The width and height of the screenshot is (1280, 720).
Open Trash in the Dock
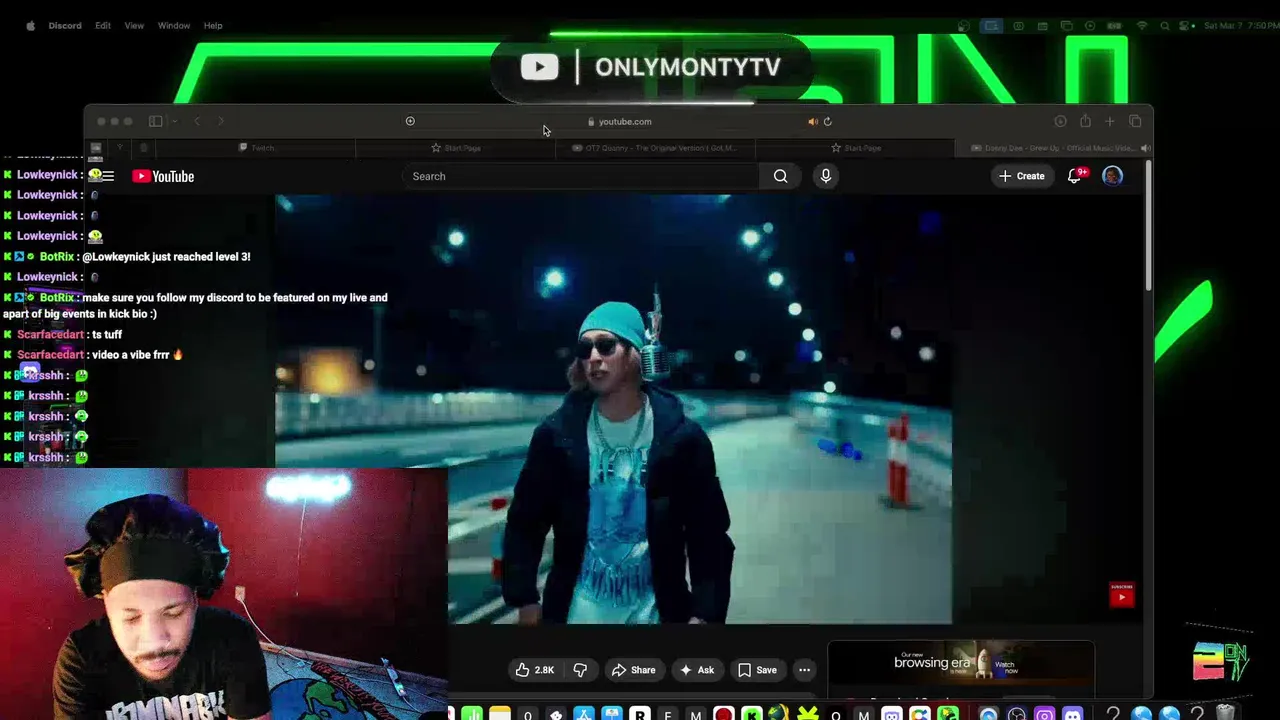1226,714
